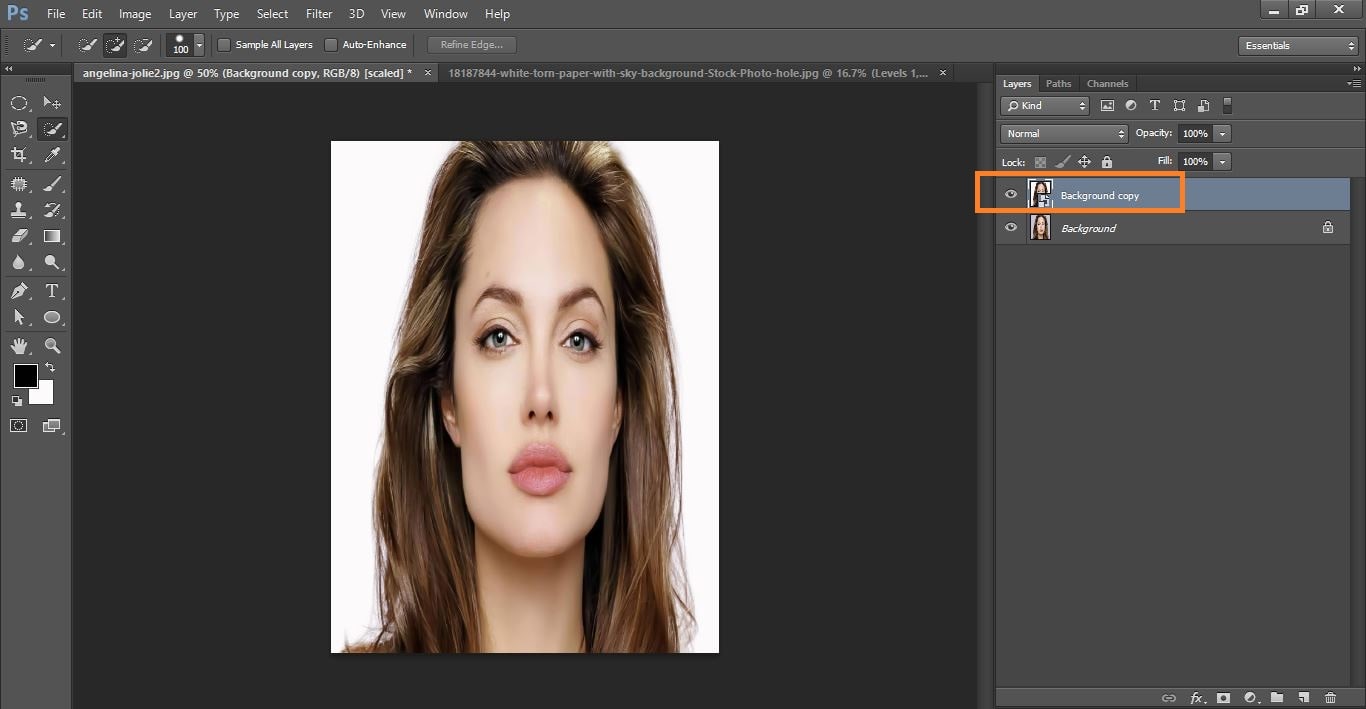The image size is (1366, 709).
Task: Click the delete layer trash icon
Action: [1330, 697]
